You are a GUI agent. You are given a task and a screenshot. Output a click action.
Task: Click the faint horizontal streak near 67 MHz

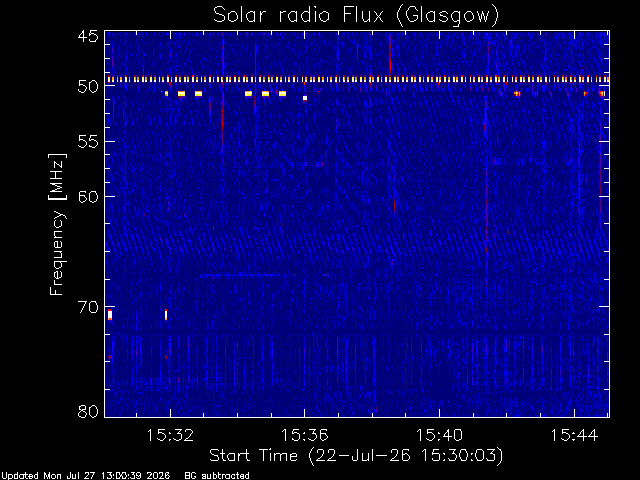click(x=248, y=276)
